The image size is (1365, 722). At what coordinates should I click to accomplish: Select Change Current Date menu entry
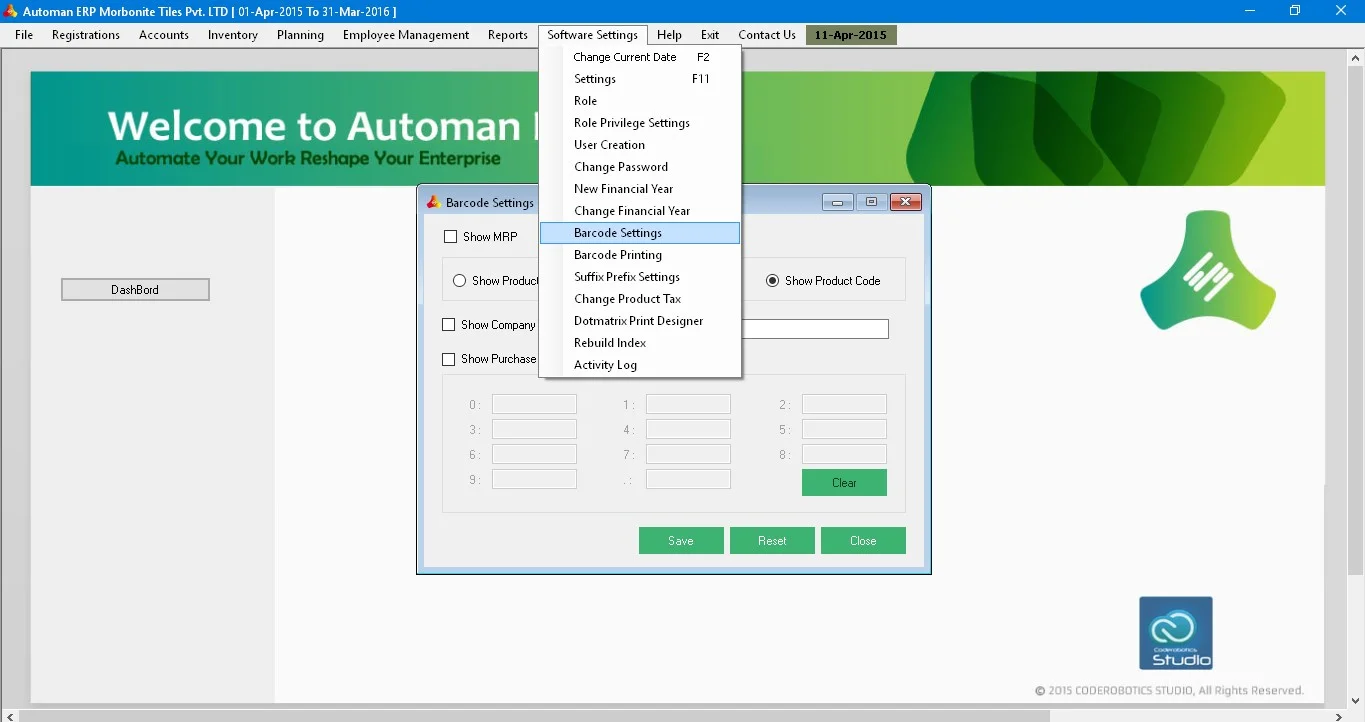pyautogui.click(x=640, y=57)
